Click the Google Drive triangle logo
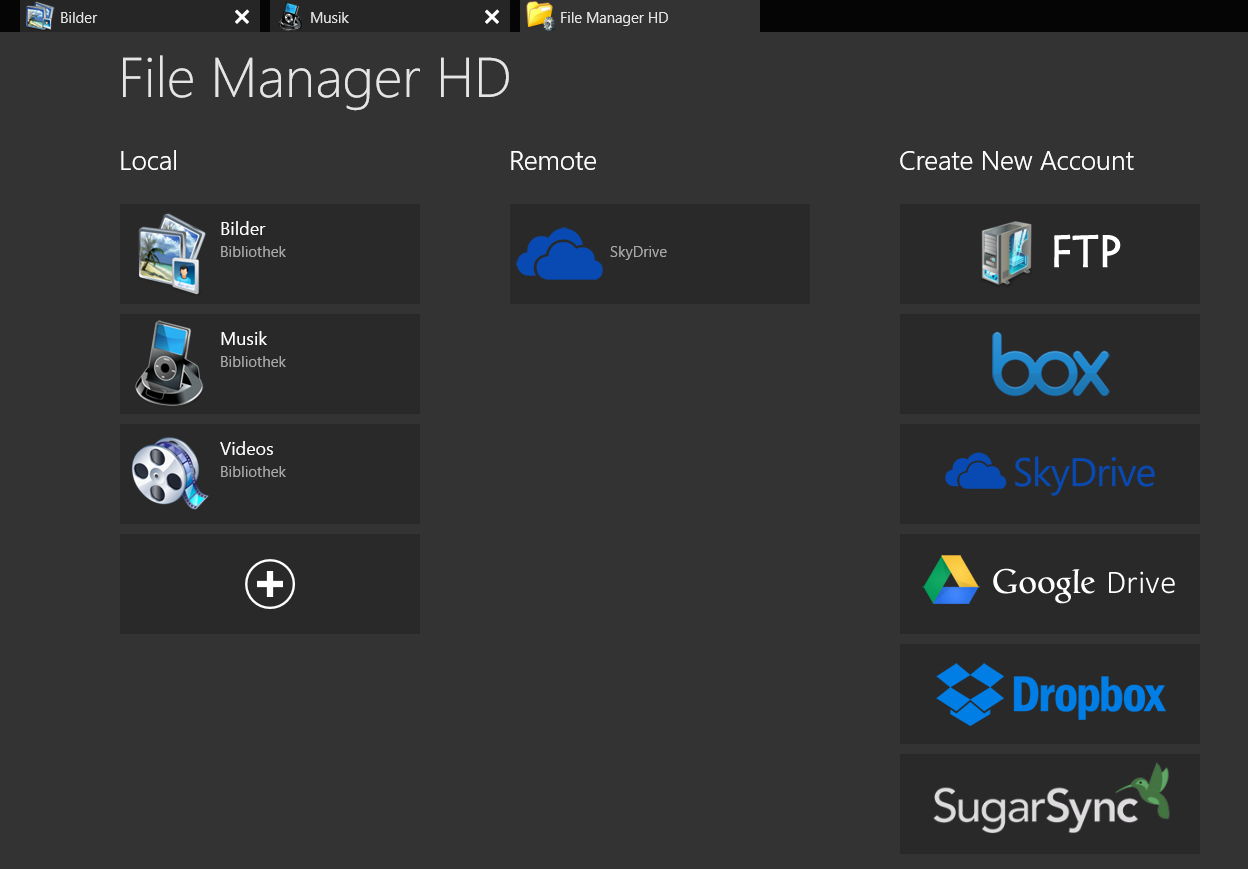The height and width of the screenshot is (869, 1248). click(x=951, y=580)
